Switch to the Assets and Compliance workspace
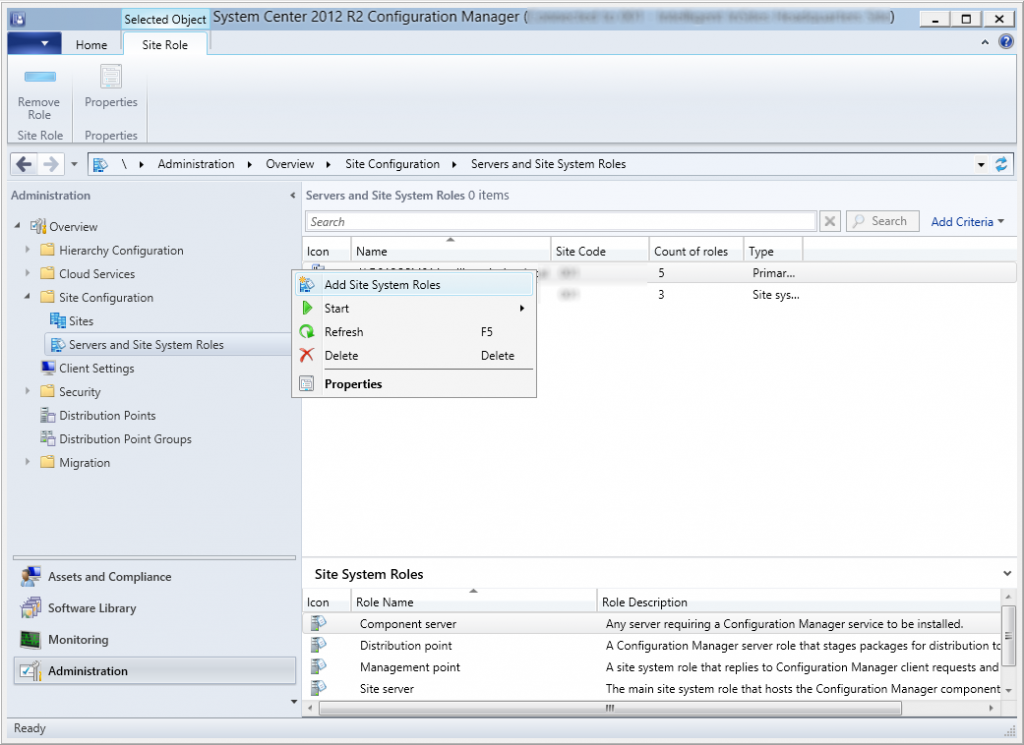The width and height of the screenshot is (1024, 745). [110, 576]
